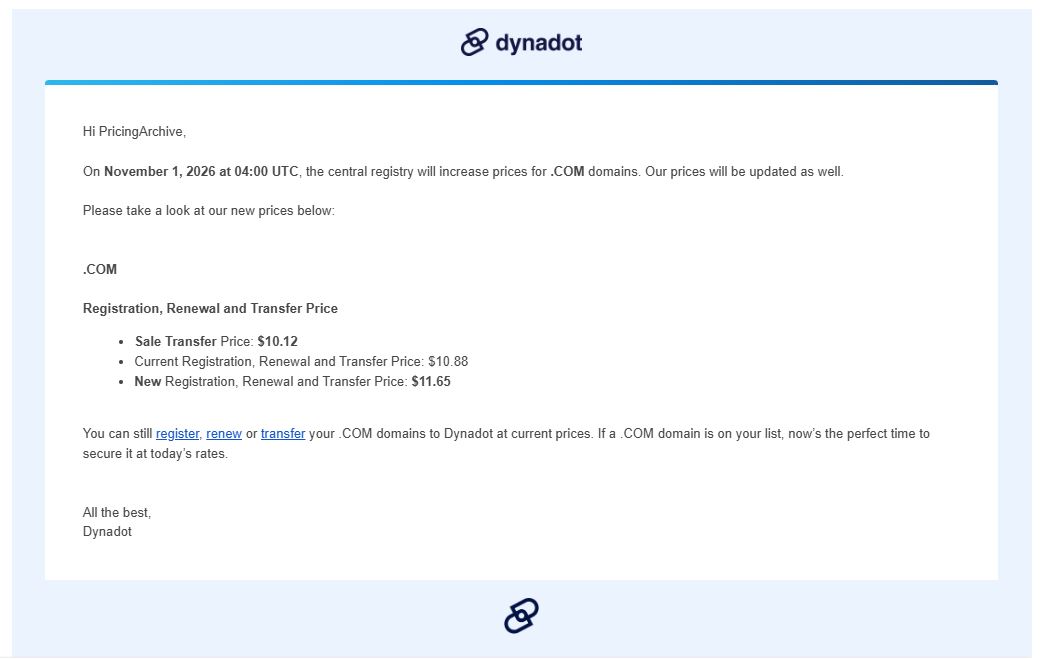Open the renew link

click(x=224, y=434)
